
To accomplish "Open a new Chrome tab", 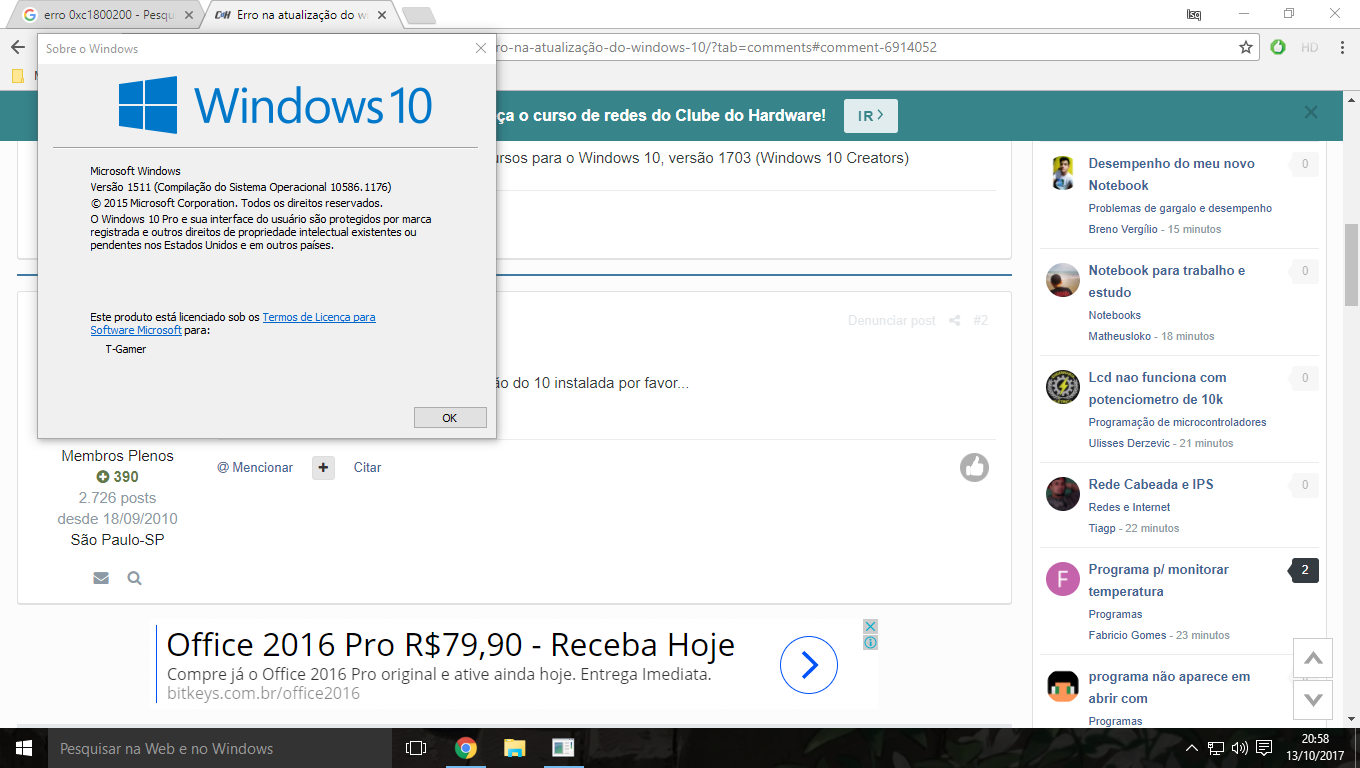I will click(418, 15).
